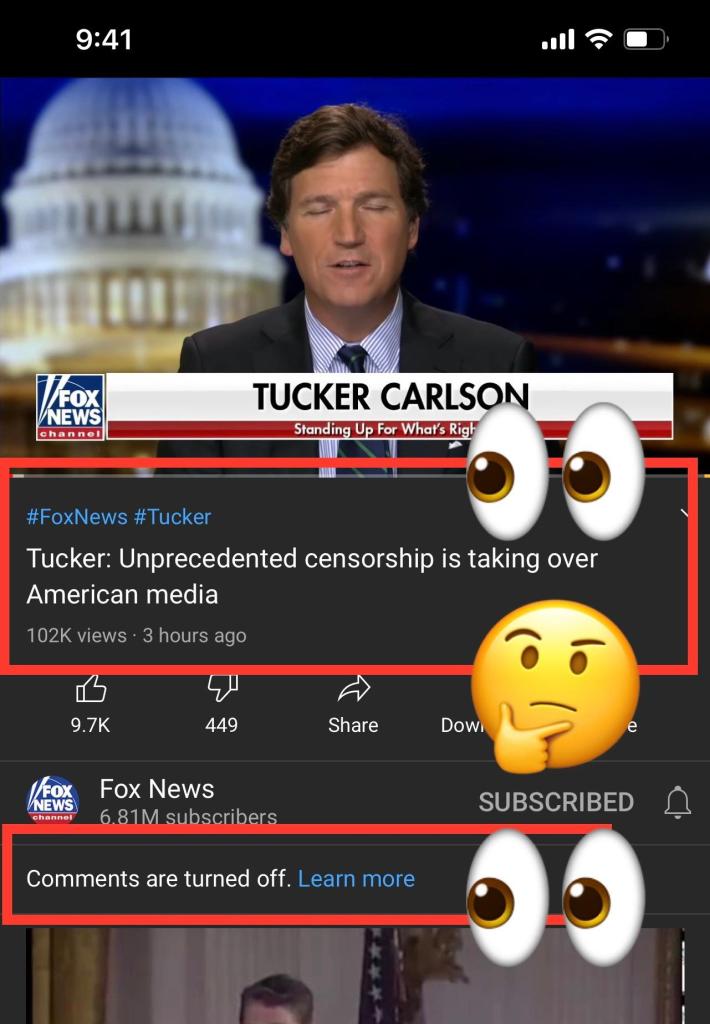The height and width of the screenshot is (1024, 710).
Task: Follow the Learn more link
Action: tap(356, 878)
